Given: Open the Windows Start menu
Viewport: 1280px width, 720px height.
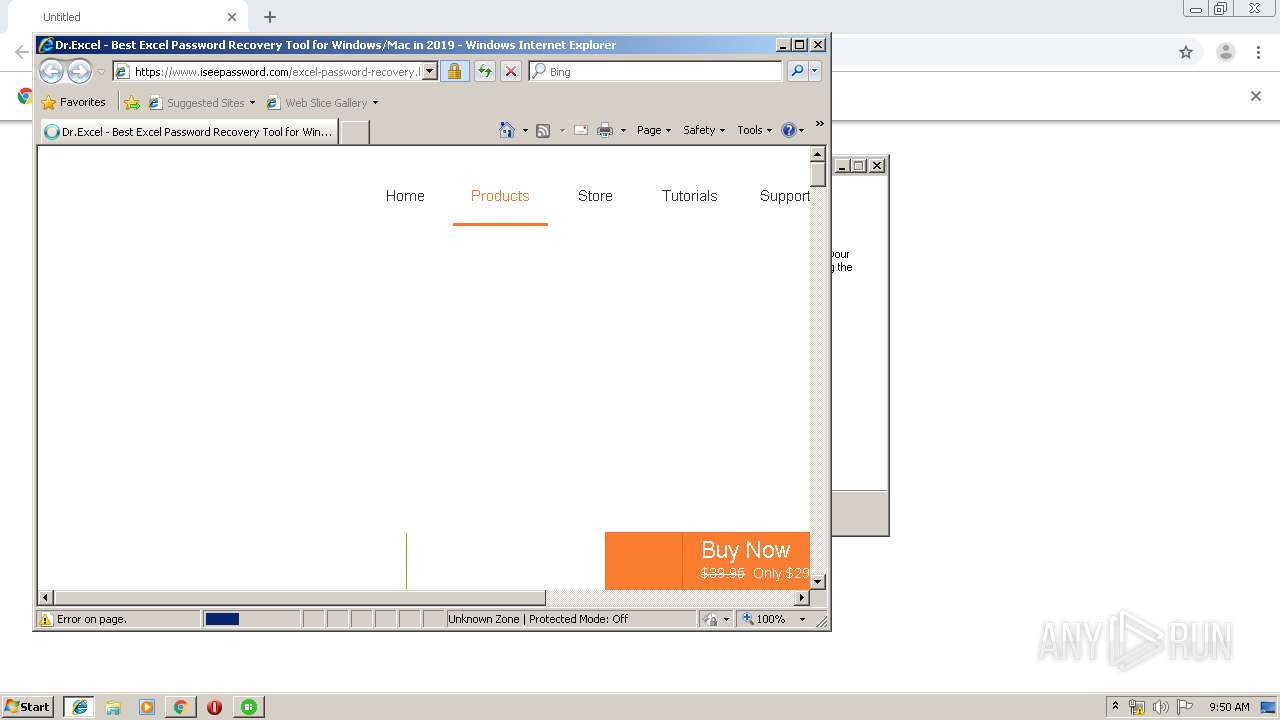Looking at the screenshot, I should (27, 706).
